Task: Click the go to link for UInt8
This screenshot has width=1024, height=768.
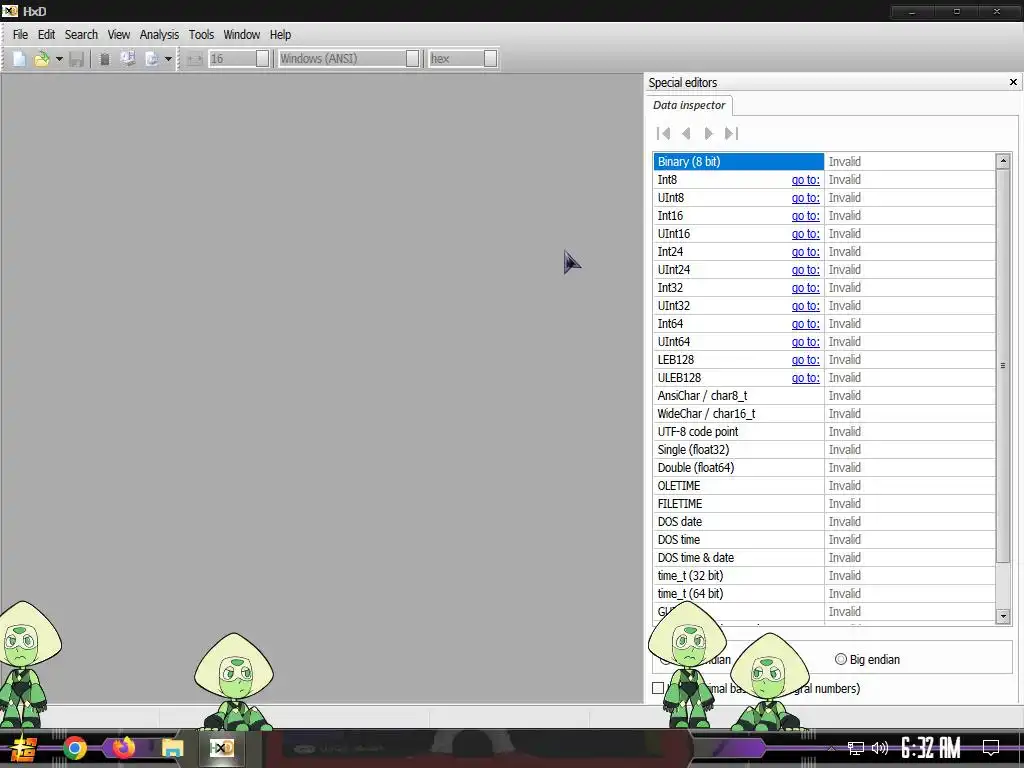Action: click(x=805, y=198)
